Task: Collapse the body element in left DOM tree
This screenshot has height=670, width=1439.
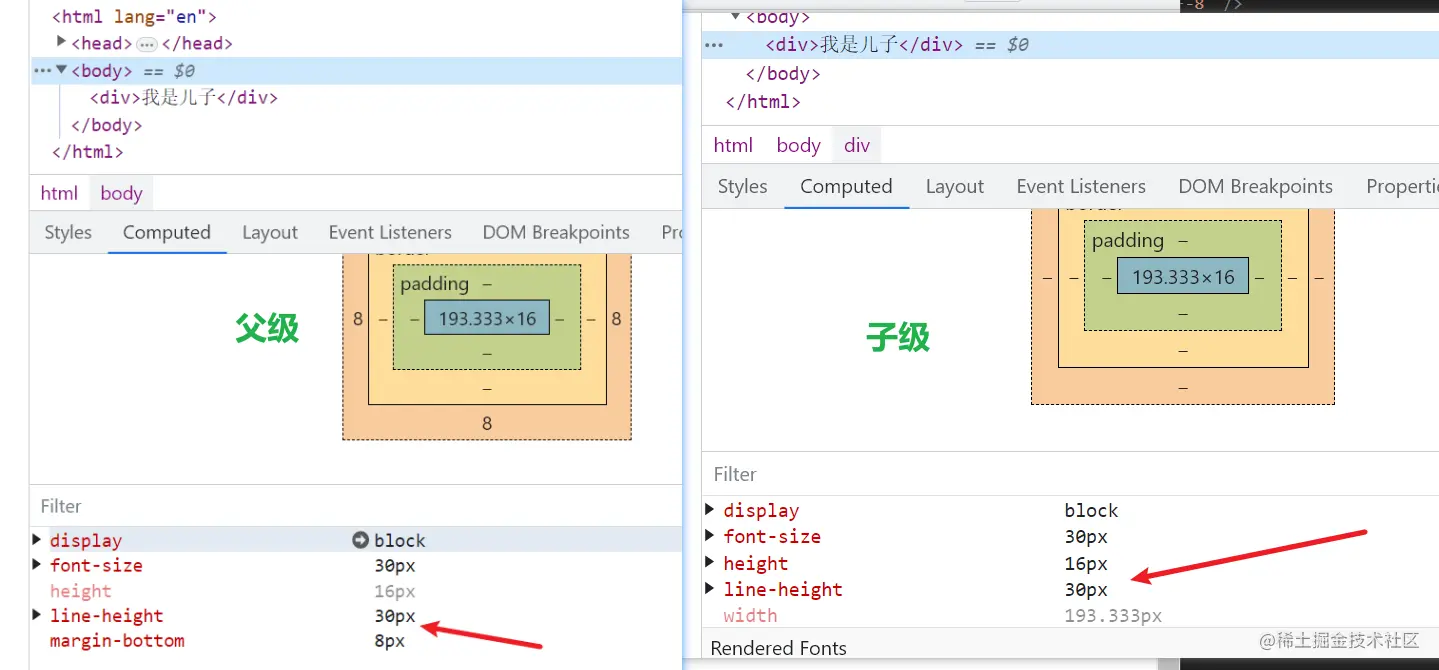Action: 61,70
